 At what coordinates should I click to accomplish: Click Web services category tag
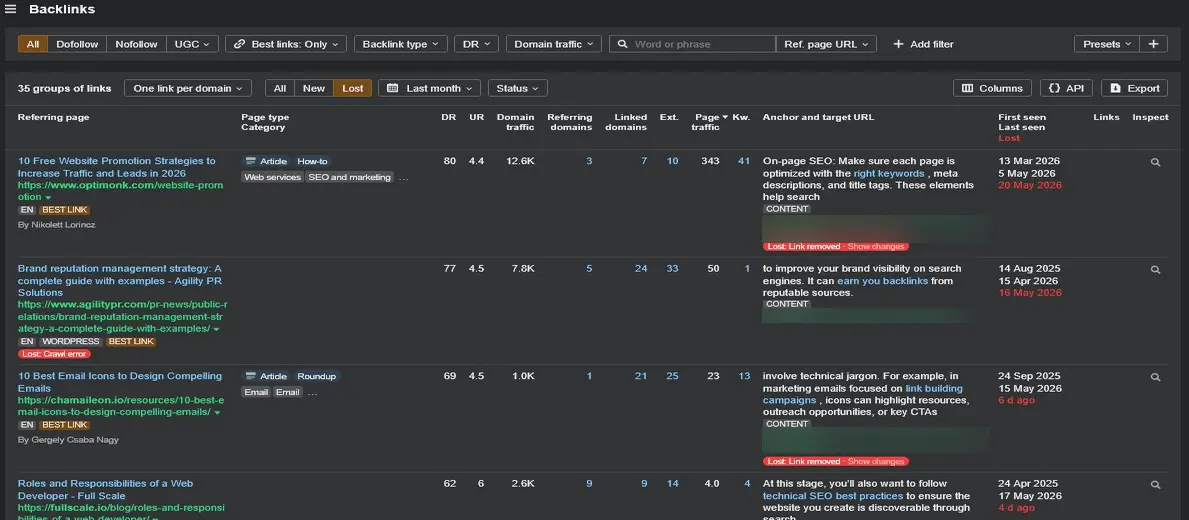[273, 177]
